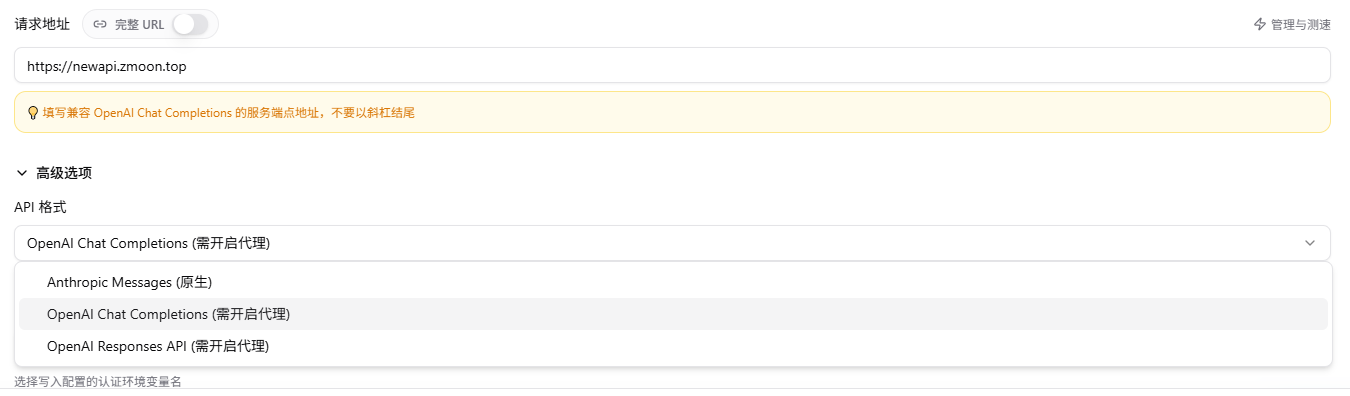Screen dimensions: 1350x396
Task: Click the lightning bolt icon near 管理与测速
Action: point(1260,24)
